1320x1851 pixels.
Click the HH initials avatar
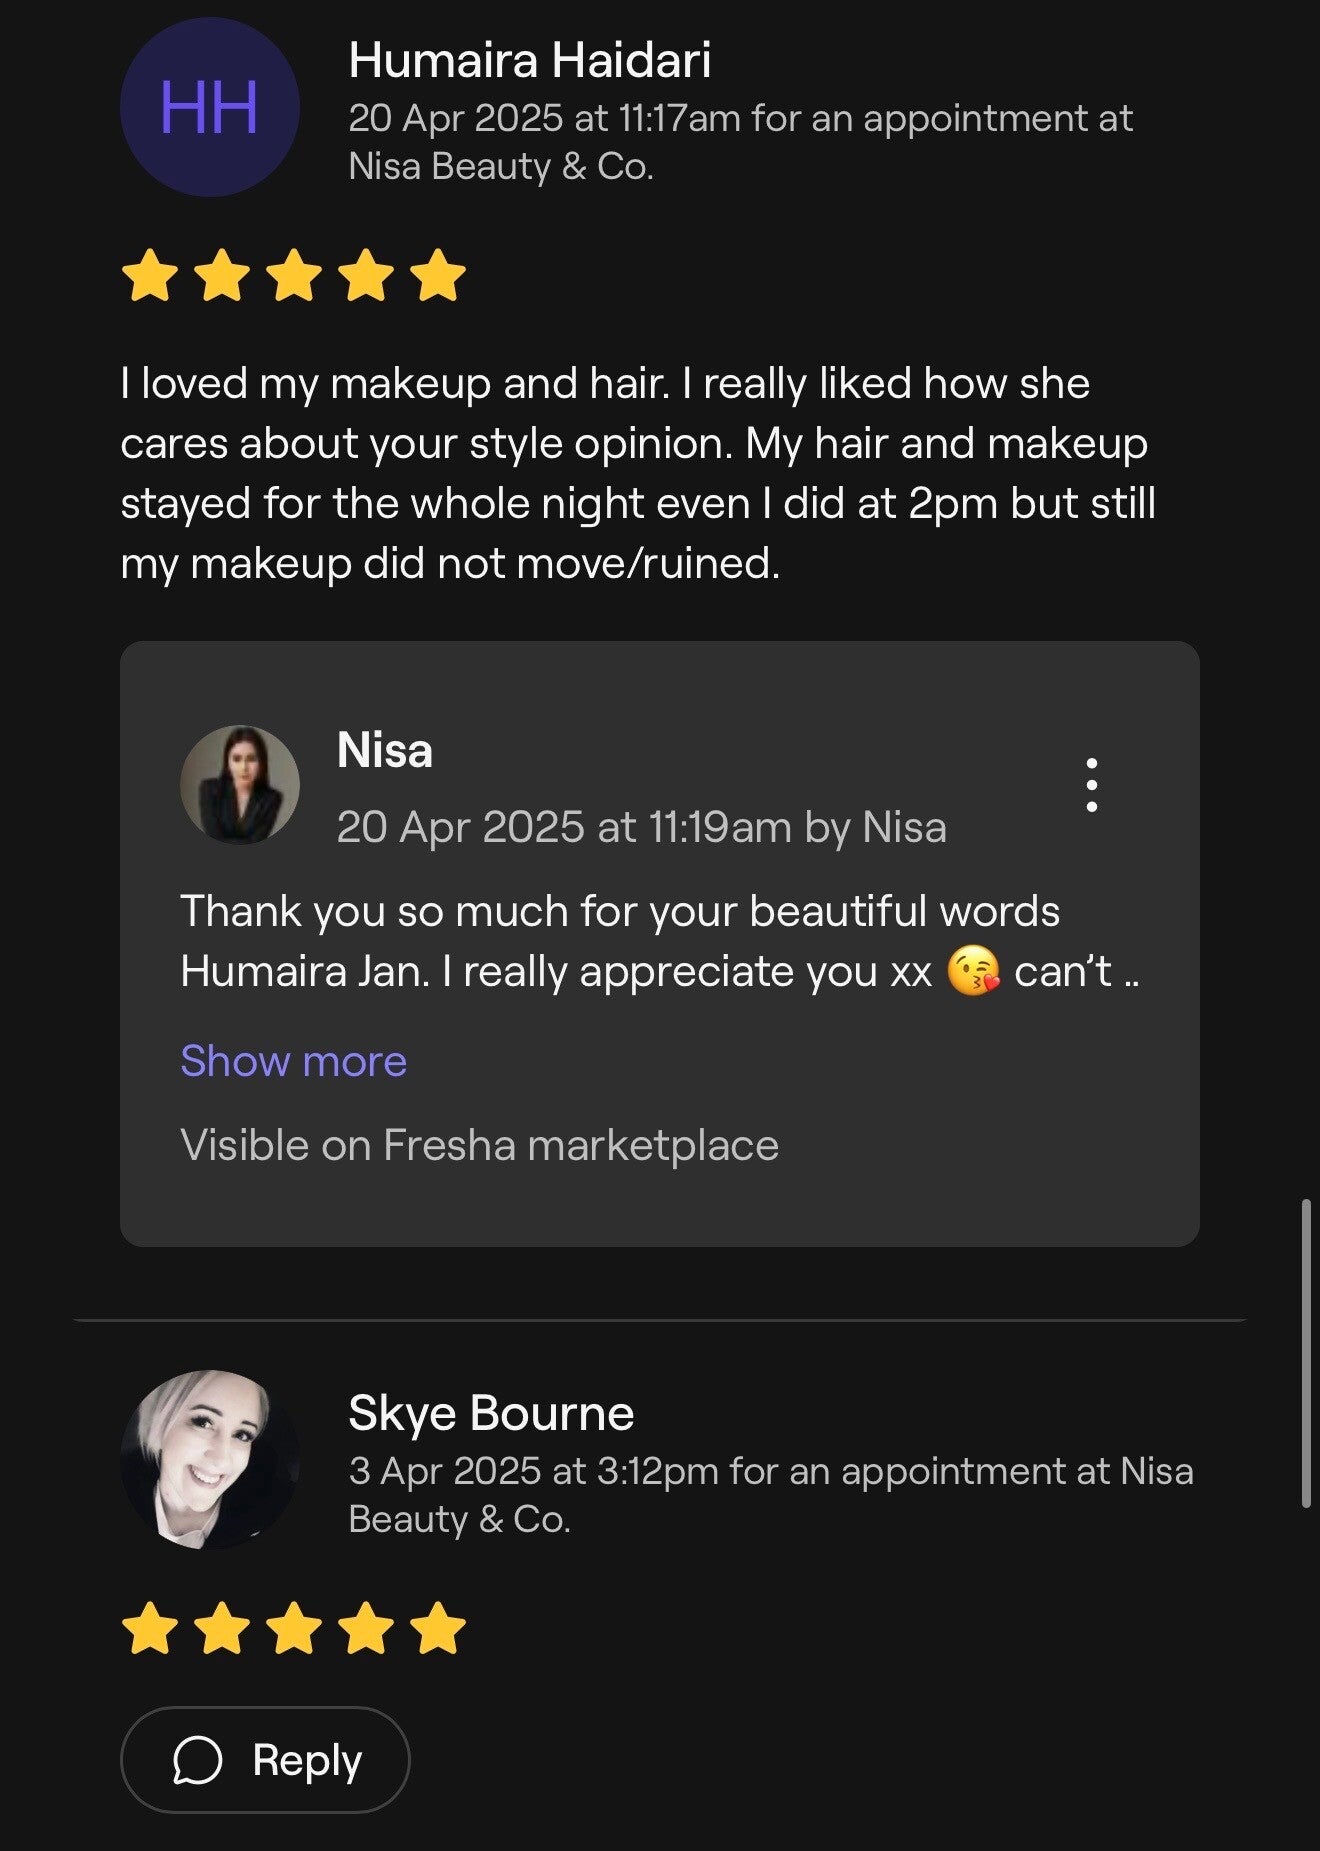[210, 107]
